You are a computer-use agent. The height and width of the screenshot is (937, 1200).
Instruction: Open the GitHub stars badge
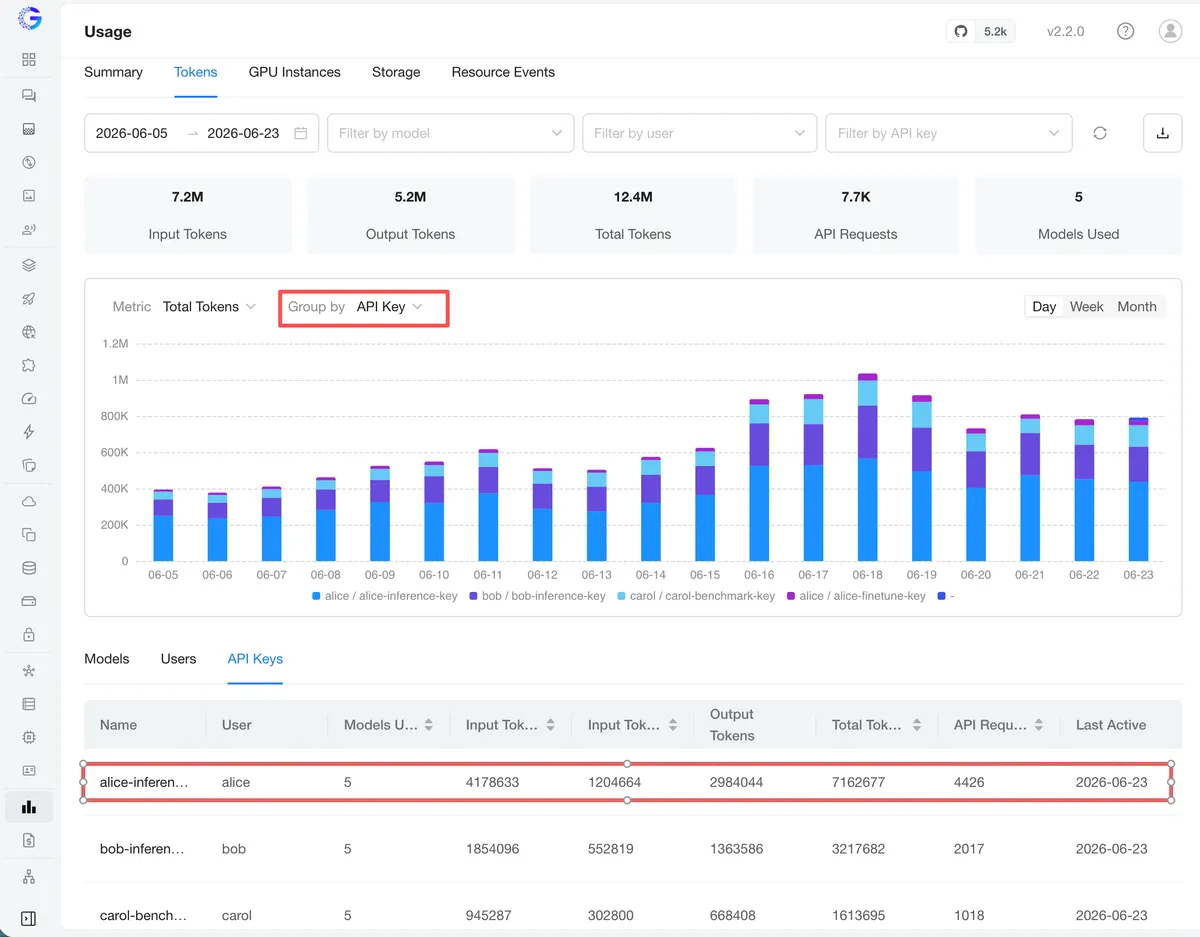point(981,31)
